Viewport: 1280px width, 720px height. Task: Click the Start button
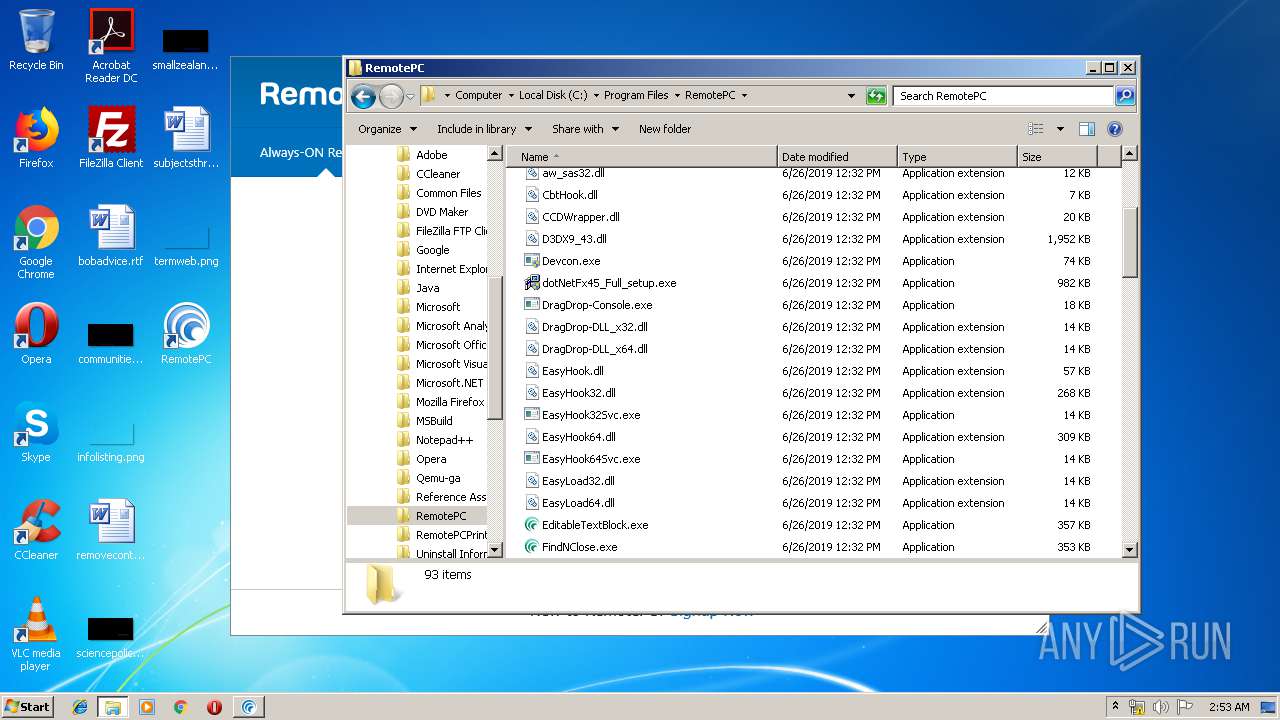(x=28, y=707)
